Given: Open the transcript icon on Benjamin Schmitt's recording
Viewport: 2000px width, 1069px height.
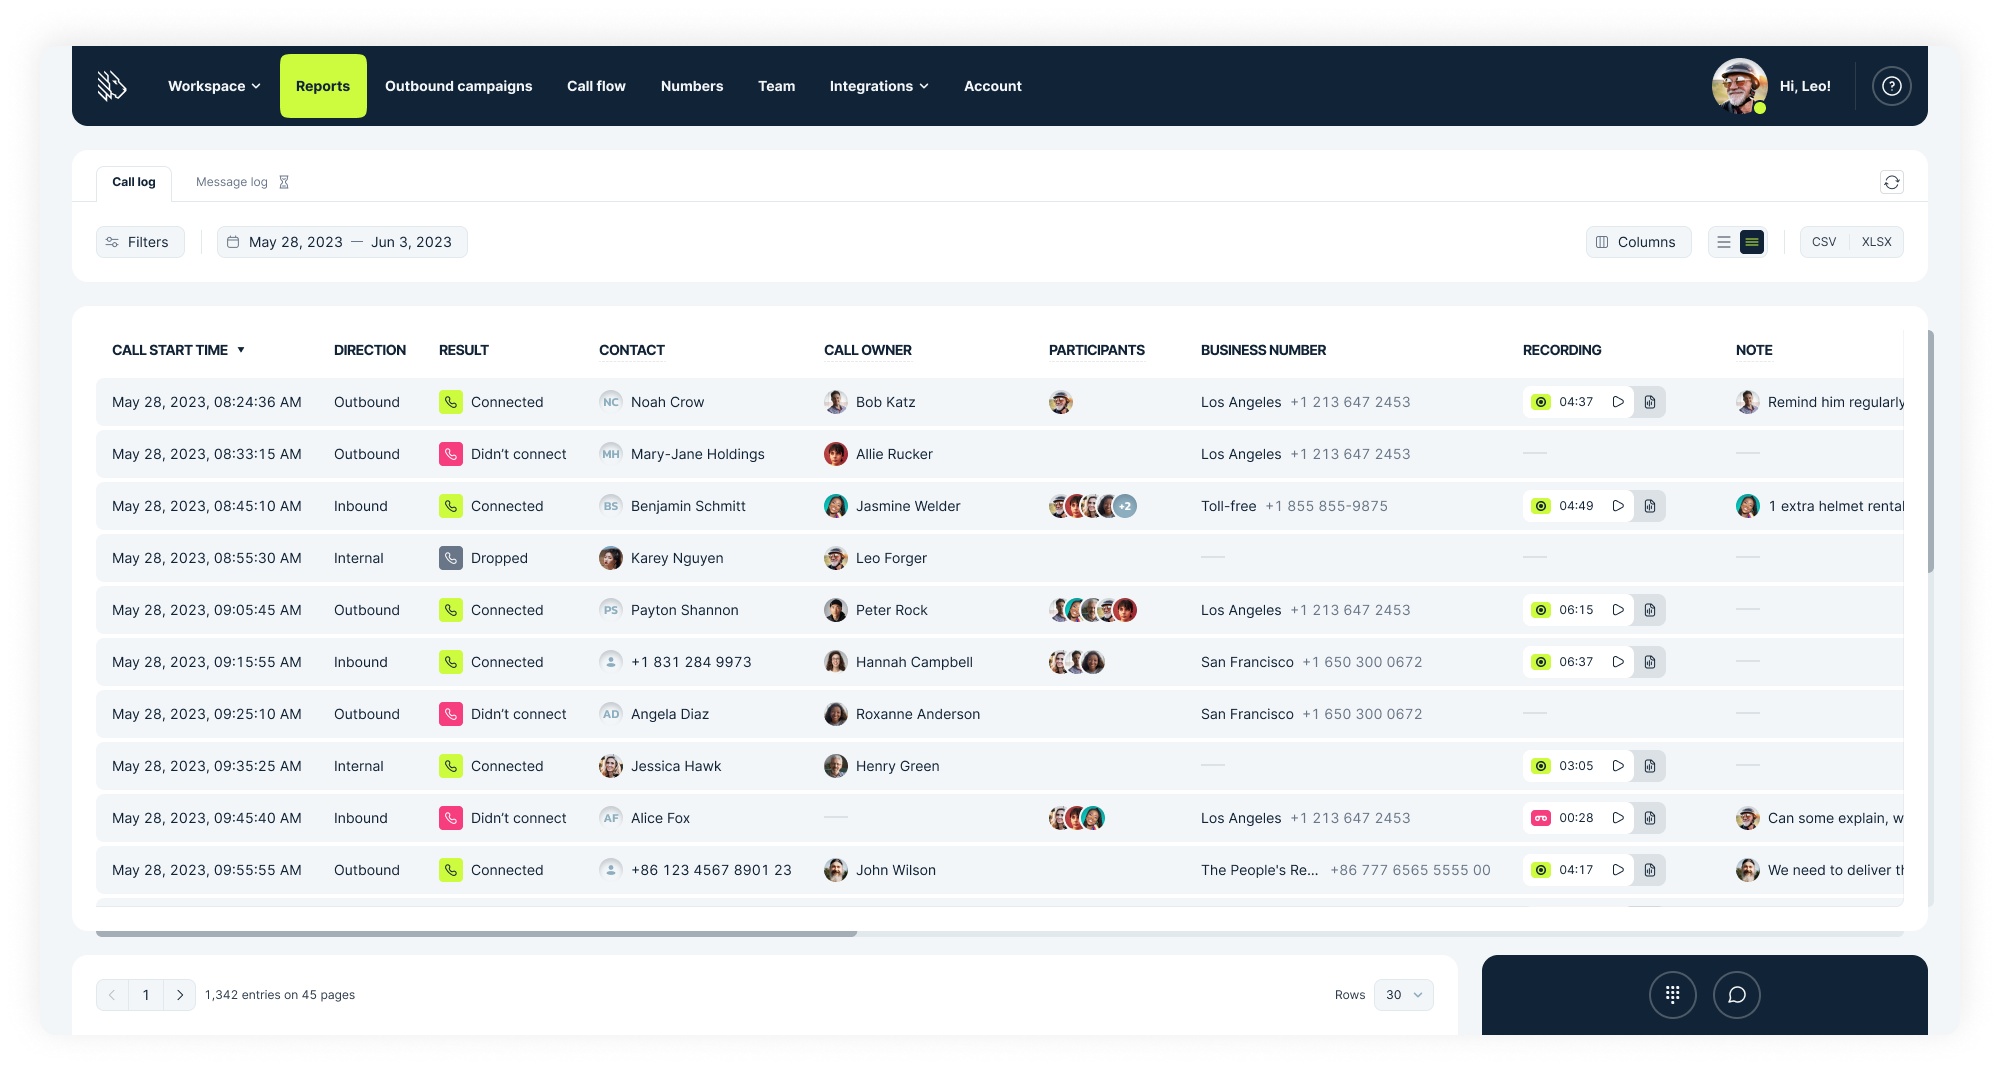Looking at the screenshot, I should pyautogui.click(x=1650, y=506).
